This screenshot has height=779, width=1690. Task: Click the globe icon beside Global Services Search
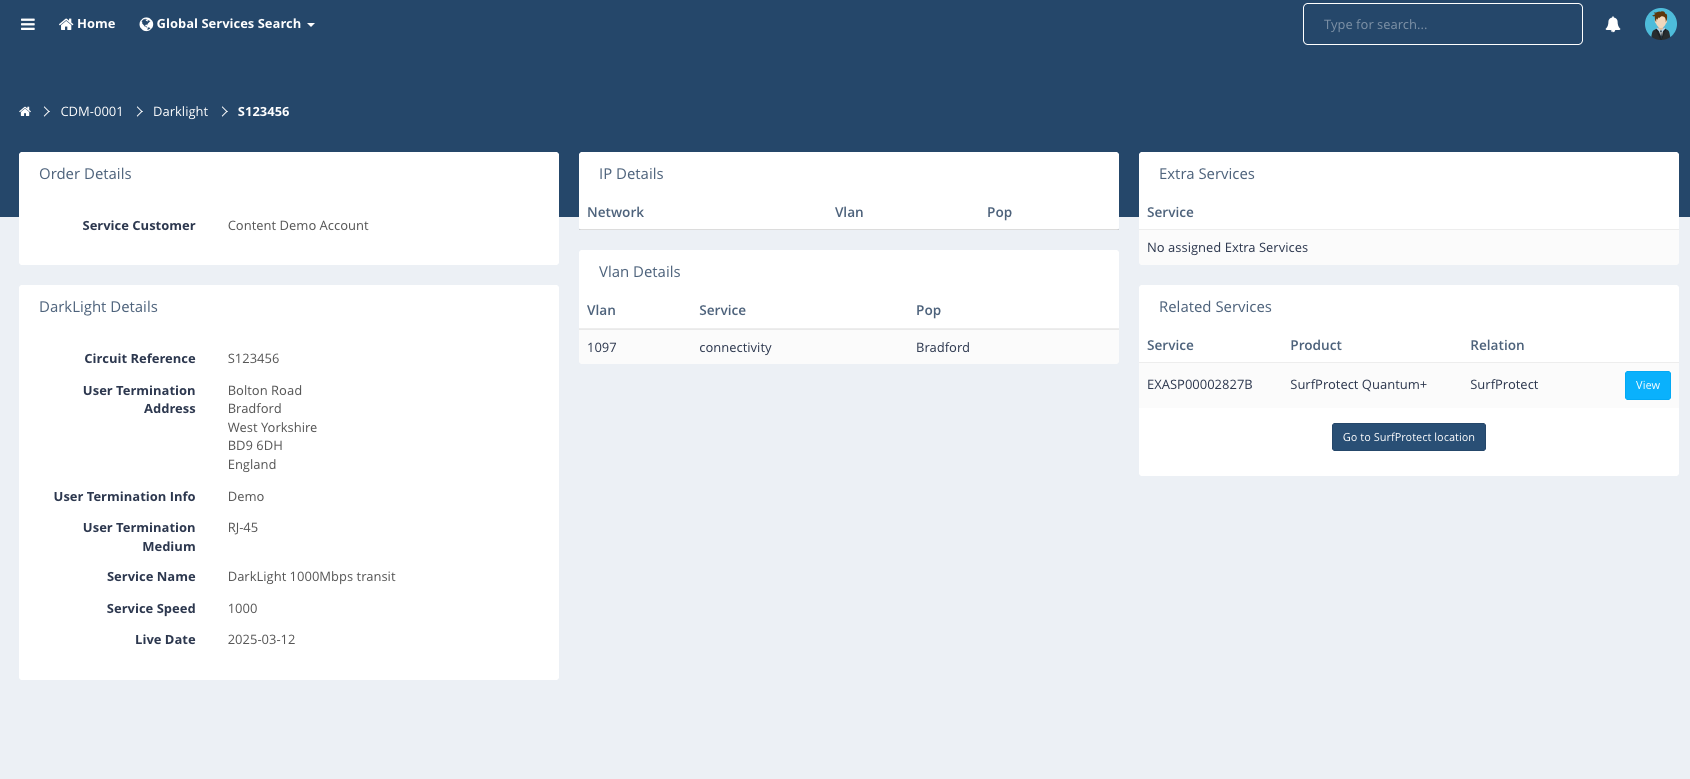click(146, 24)
